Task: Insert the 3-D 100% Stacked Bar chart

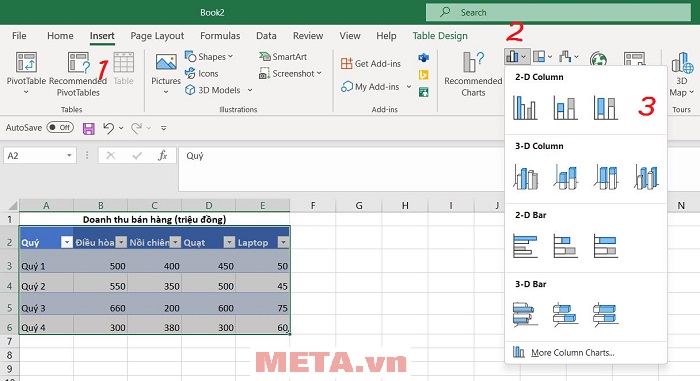Action: 605,314
